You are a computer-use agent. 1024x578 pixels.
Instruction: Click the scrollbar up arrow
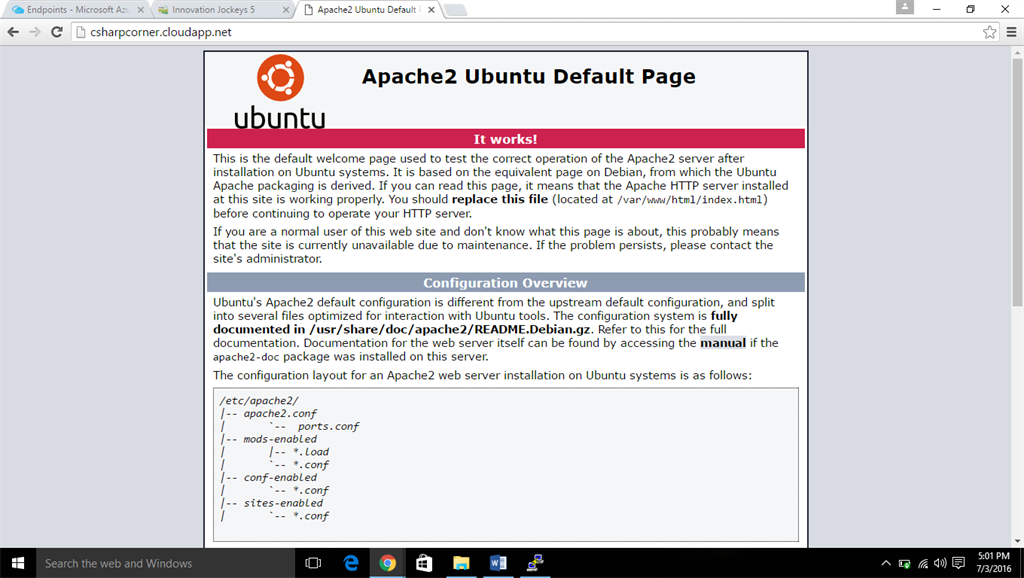[x=1017, y=52]
